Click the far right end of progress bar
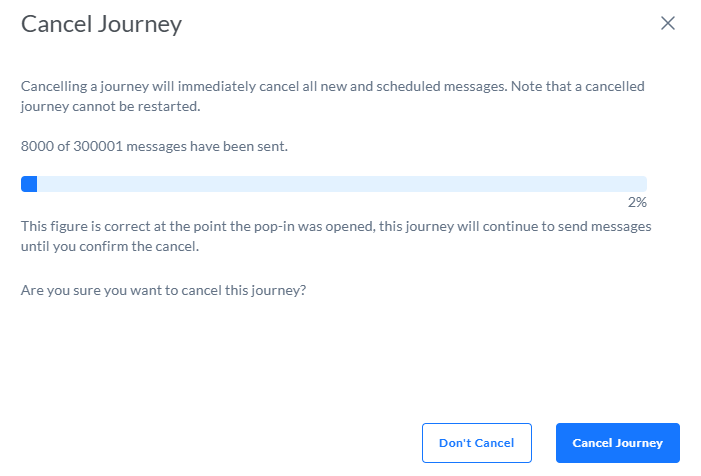This screenshot has height=476, width=701. point(642,184)
